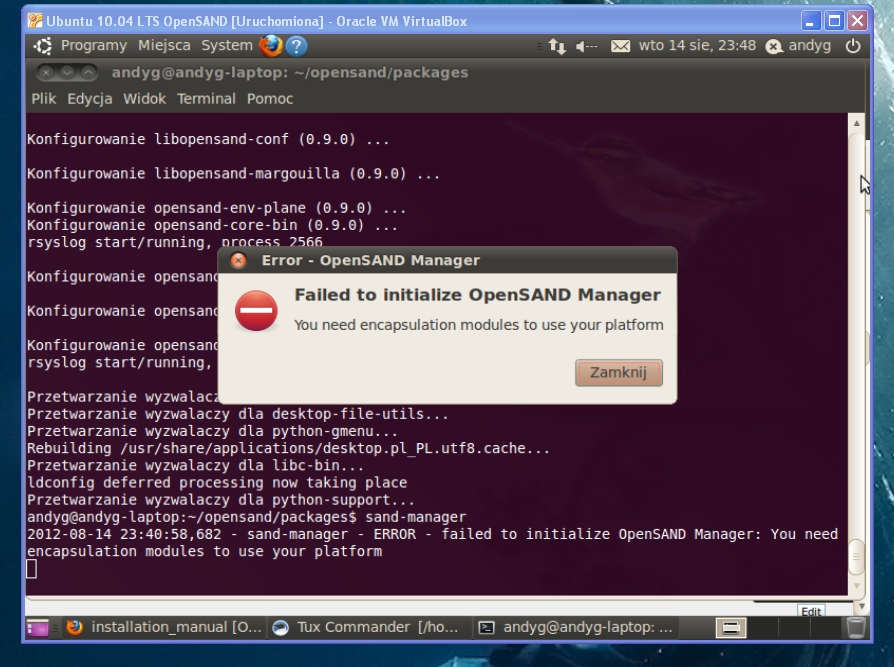Screen dimensions: 894x667
Task: Open the terminal Edycja menu
Action: 90,99
